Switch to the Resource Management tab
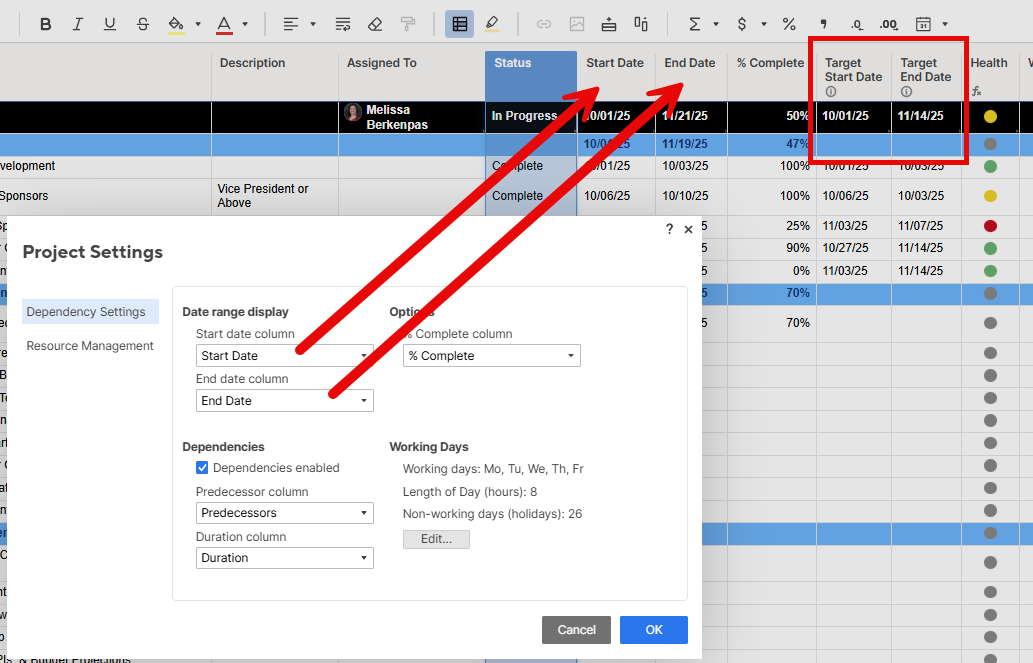Viewport: 1033px width, 663px height. click(90, 346)
